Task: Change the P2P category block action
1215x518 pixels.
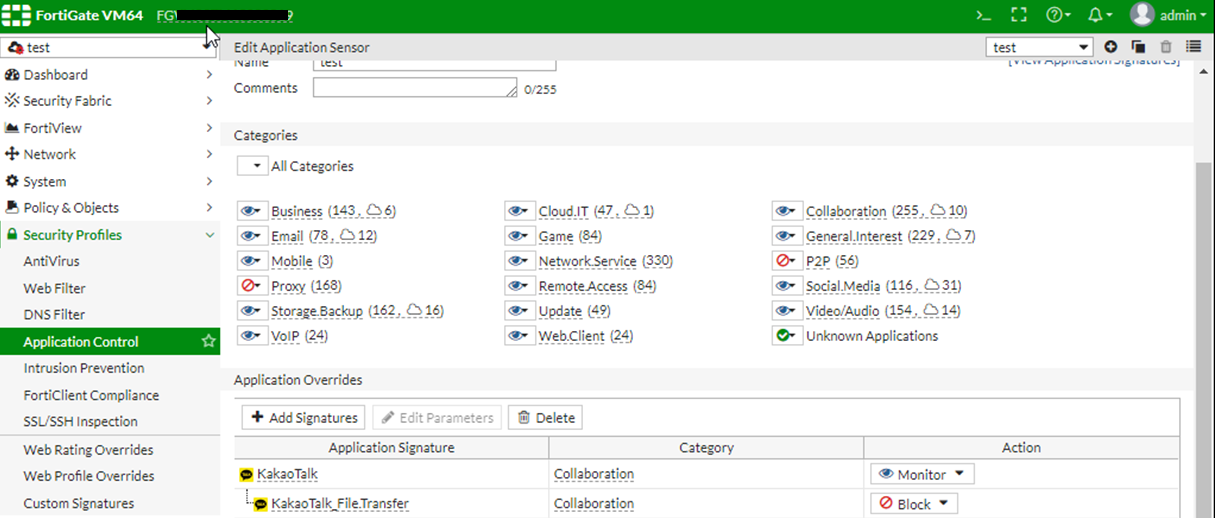Action: tap(787, 261)
